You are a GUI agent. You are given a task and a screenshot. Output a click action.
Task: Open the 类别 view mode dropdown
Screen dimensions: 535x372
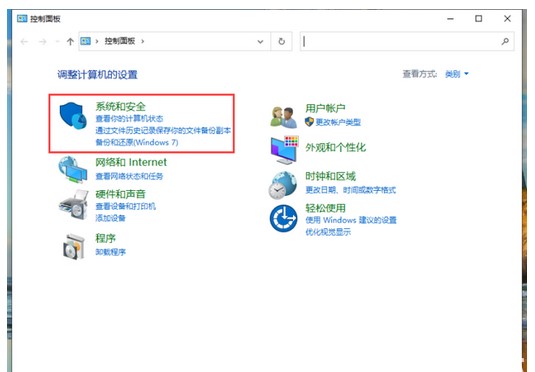coord(457,74)
